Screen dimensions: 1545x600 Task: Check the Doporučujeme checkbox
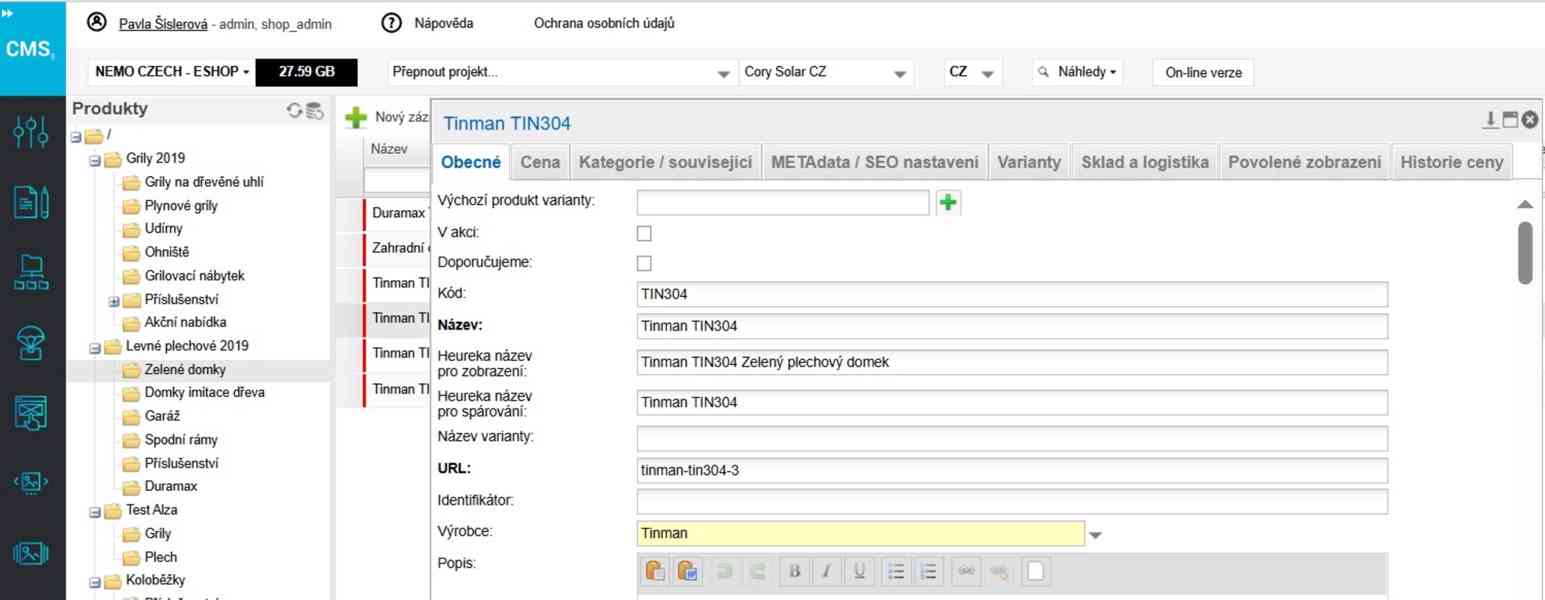(x=644, y=263)
